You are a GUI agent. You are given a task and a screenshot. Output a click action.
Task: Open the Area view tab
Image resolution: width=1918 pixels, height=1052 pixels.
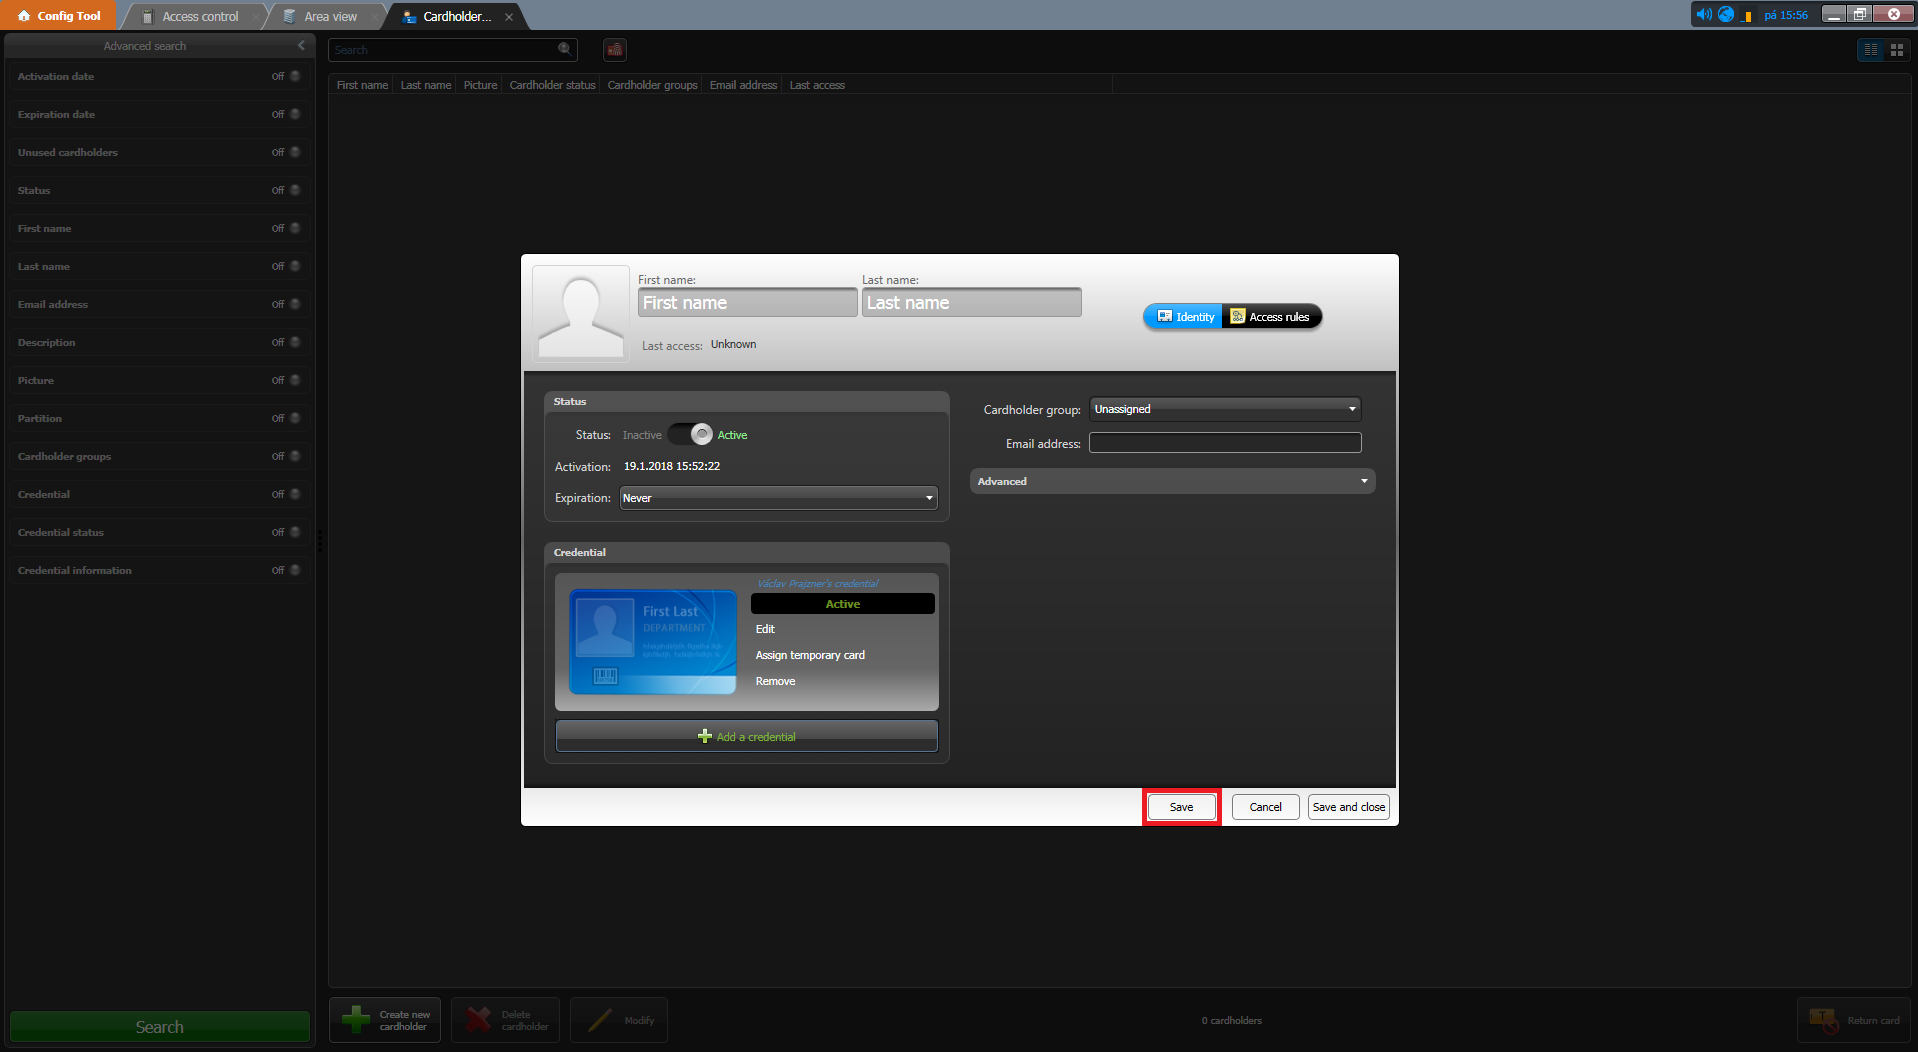click(x=330, y=17)
